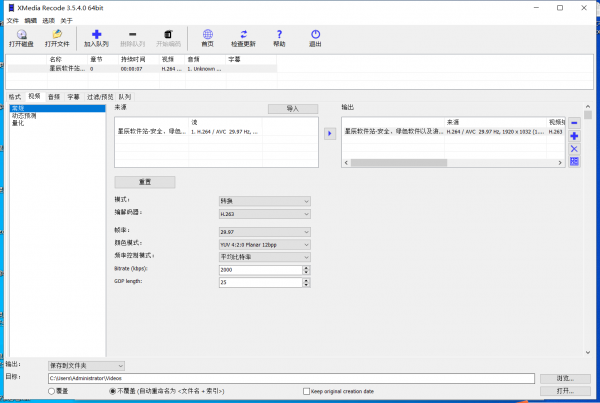Click the 导入 (Import) button
Viewport: 600px width, 403px height.
tap(293, 109)
